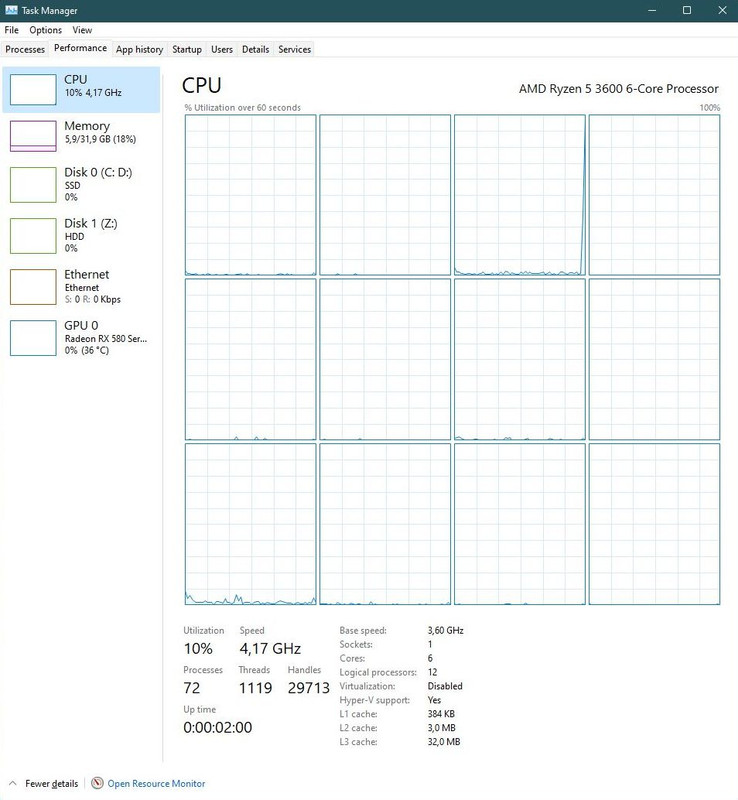Select the Disk 0 (C: D:) label
The width and height of the screenshot is (738, 800).
(98, 172)
